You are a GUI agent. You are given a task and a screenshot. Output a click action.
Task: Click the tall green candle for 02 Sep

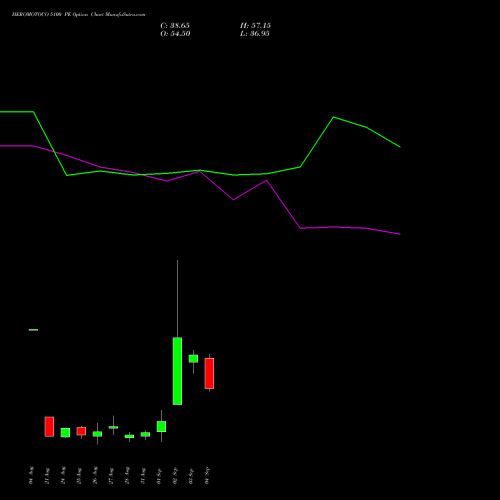177,371
